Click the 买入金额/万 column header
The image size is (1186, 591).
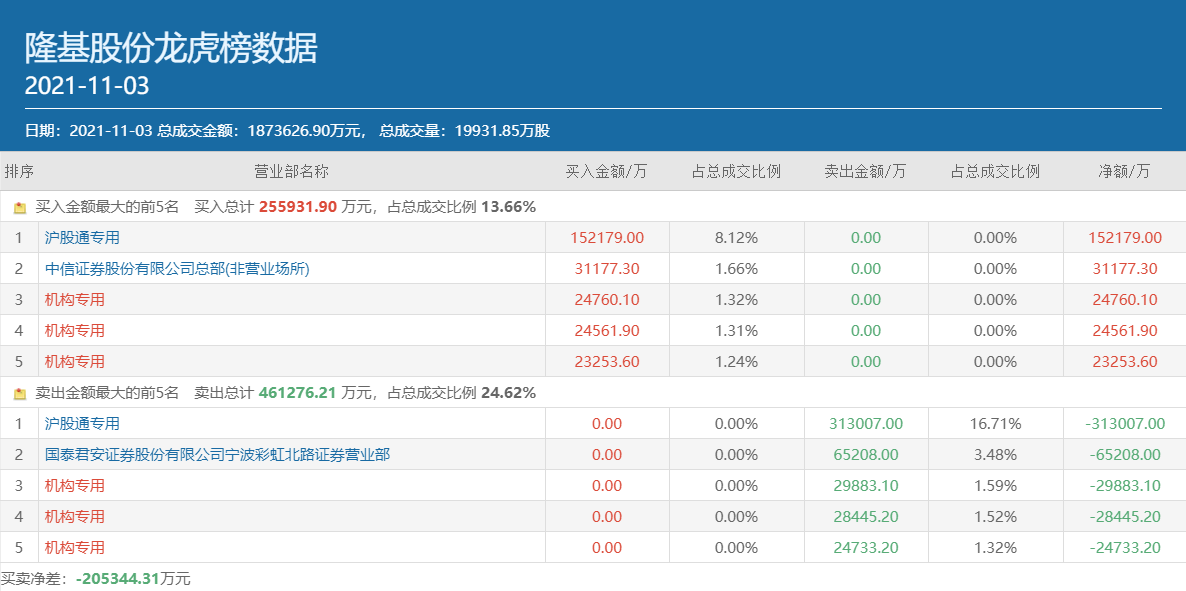tap(606, 171)
